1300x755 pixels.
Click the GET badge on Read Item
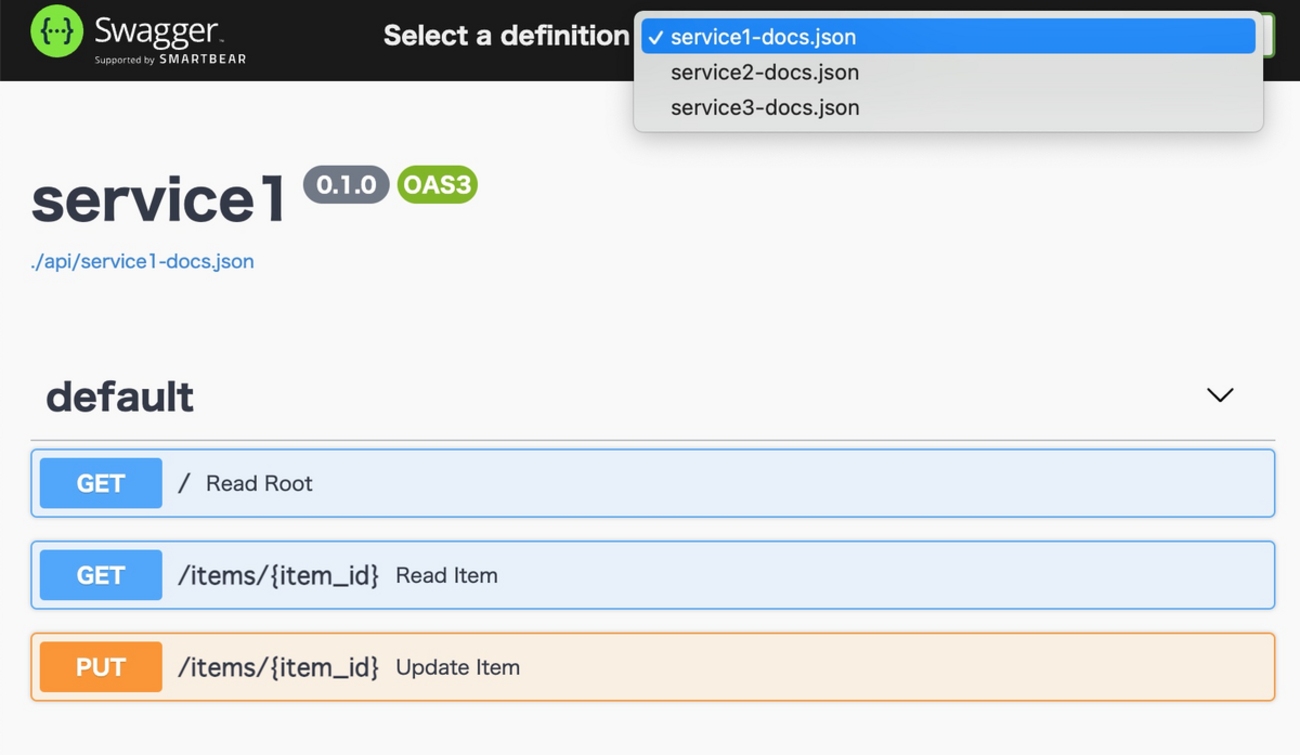(x=101, y=575)
